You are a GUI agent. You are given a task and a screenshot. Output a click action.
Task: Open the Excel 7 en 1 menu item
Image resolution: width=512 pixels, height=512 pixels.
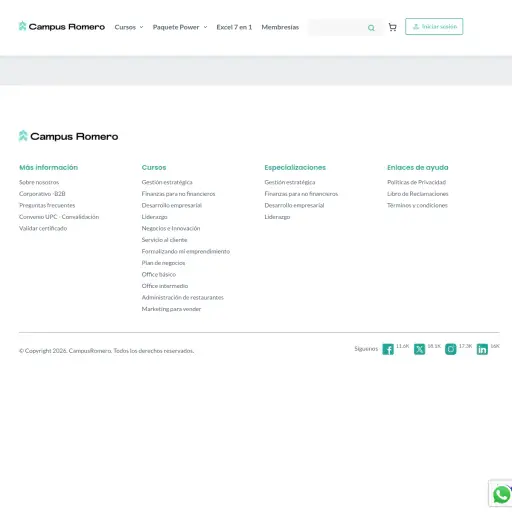pyautogui.click(x=234, y=27)
